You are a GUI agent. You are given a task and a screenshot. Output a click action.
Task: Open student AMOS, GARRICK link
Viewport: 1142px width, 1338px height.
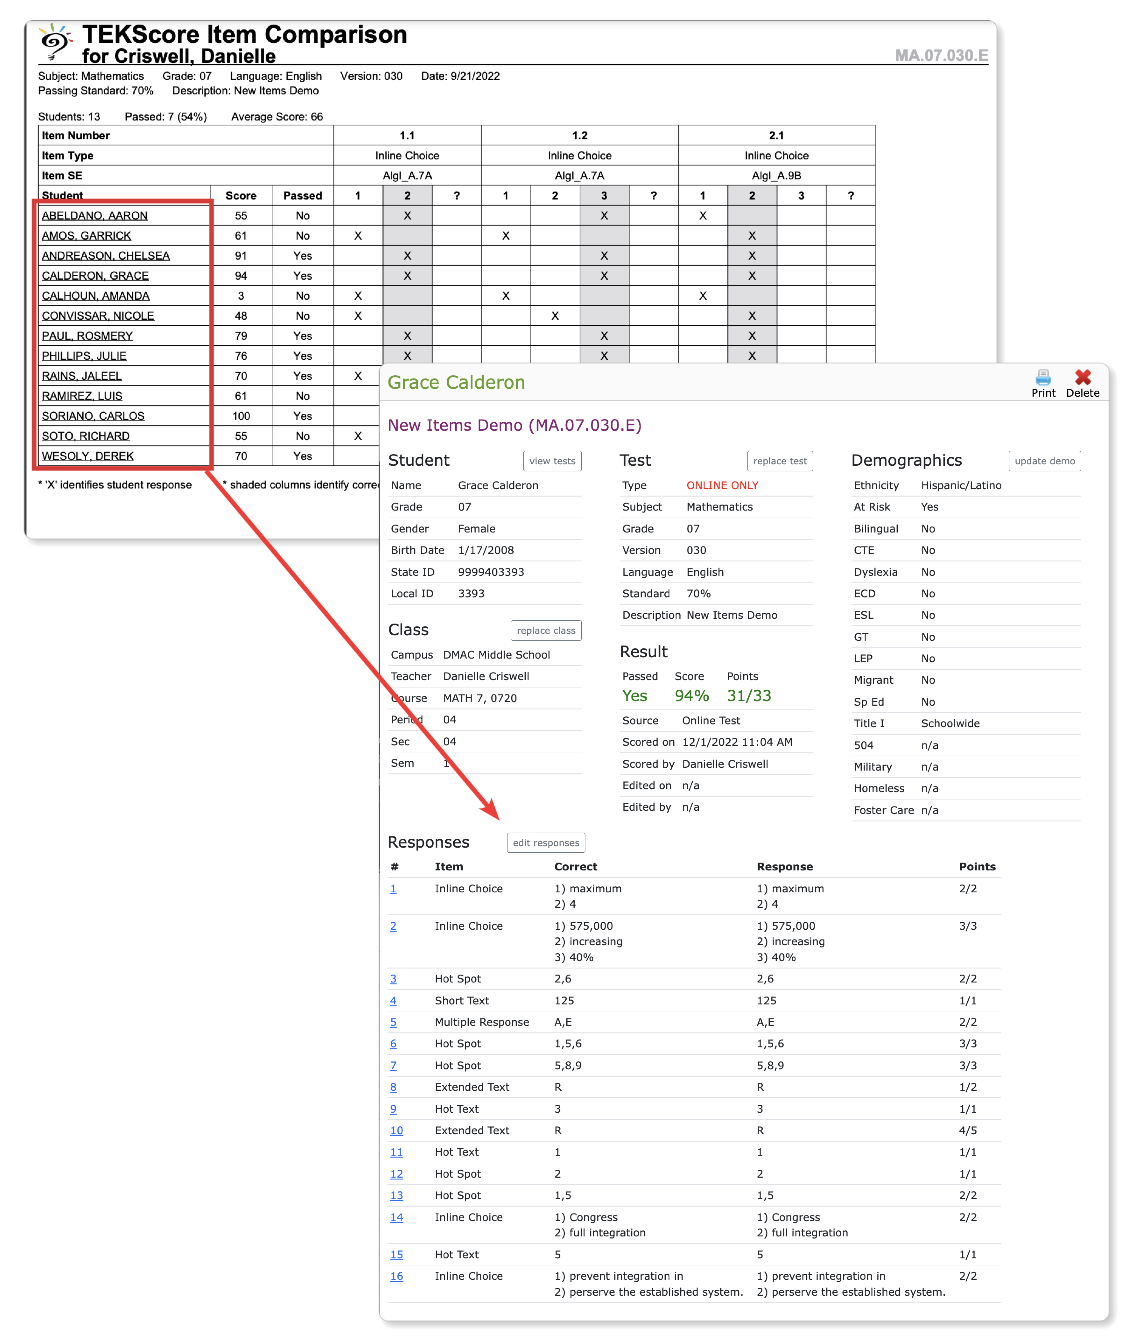click(x=87, y=236)
